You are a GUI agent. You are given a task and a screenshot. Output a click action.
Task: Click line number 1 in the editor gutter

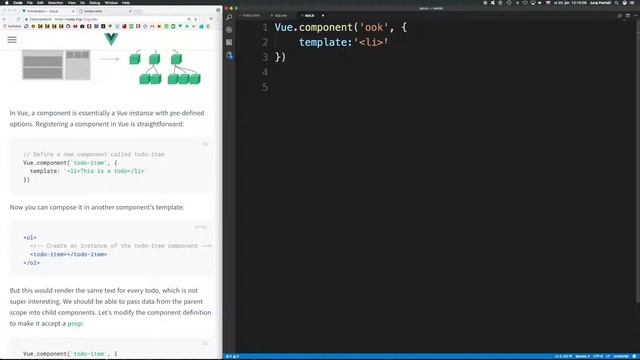coord(265,27)
